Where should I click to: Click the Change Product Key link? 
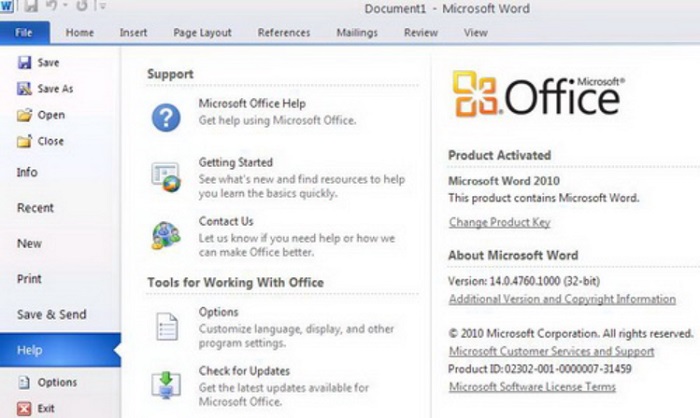coord(500,222)
